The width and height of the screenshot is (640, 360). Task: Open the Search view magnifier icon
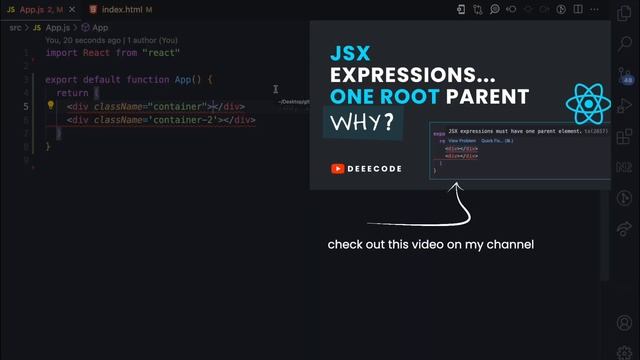tap(624, 44)
